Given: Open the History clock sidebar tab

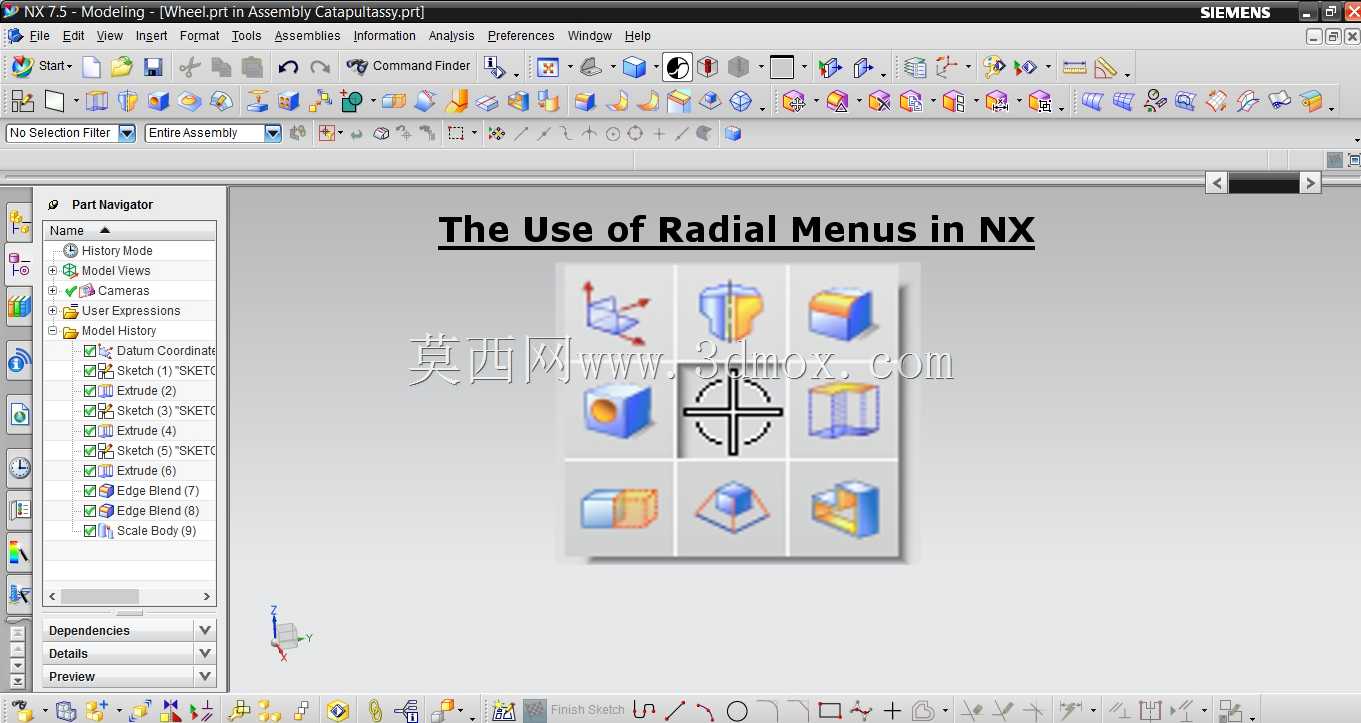Looking at the screenshot, I should coord(19,467).
